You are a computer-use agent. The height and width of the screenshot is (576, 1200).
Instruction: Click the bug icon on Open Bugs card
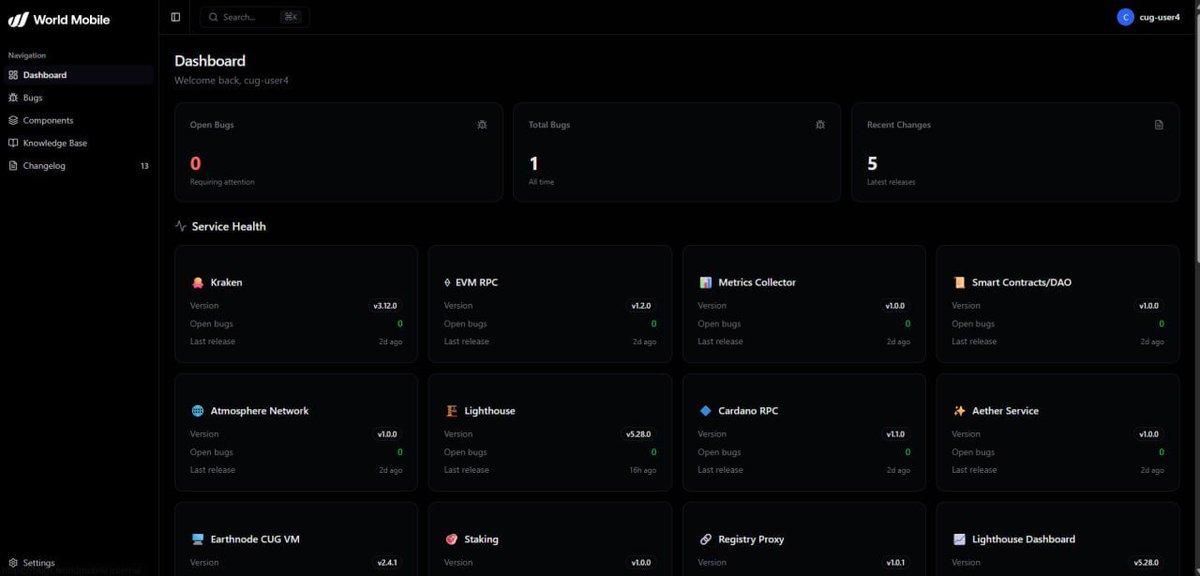[482, 125]
